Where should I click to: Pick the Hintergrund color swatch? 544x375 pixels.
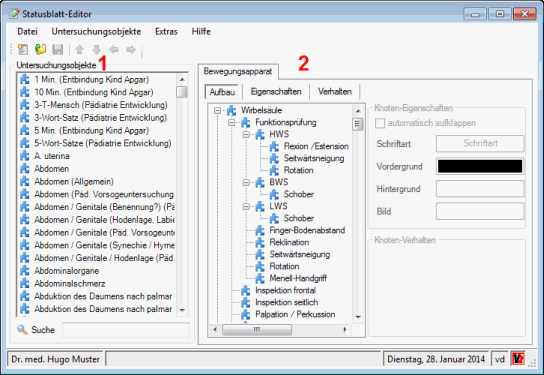[480, 189]
